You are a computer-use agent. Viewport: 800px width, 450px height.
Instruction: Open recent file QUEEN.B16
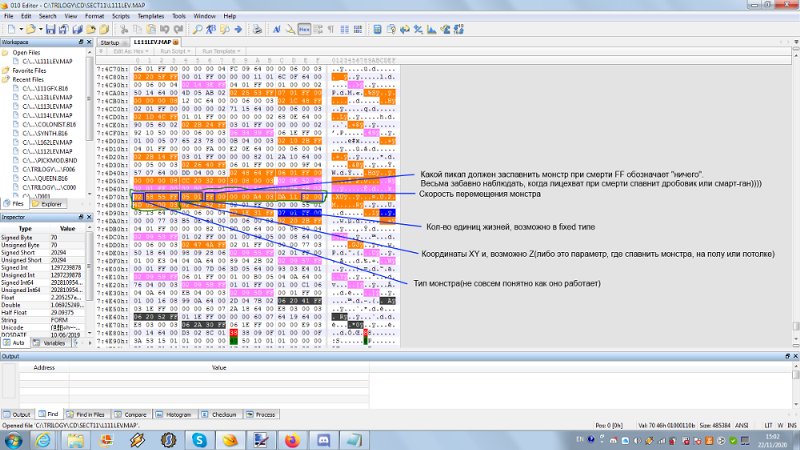(x=45, y=179)
